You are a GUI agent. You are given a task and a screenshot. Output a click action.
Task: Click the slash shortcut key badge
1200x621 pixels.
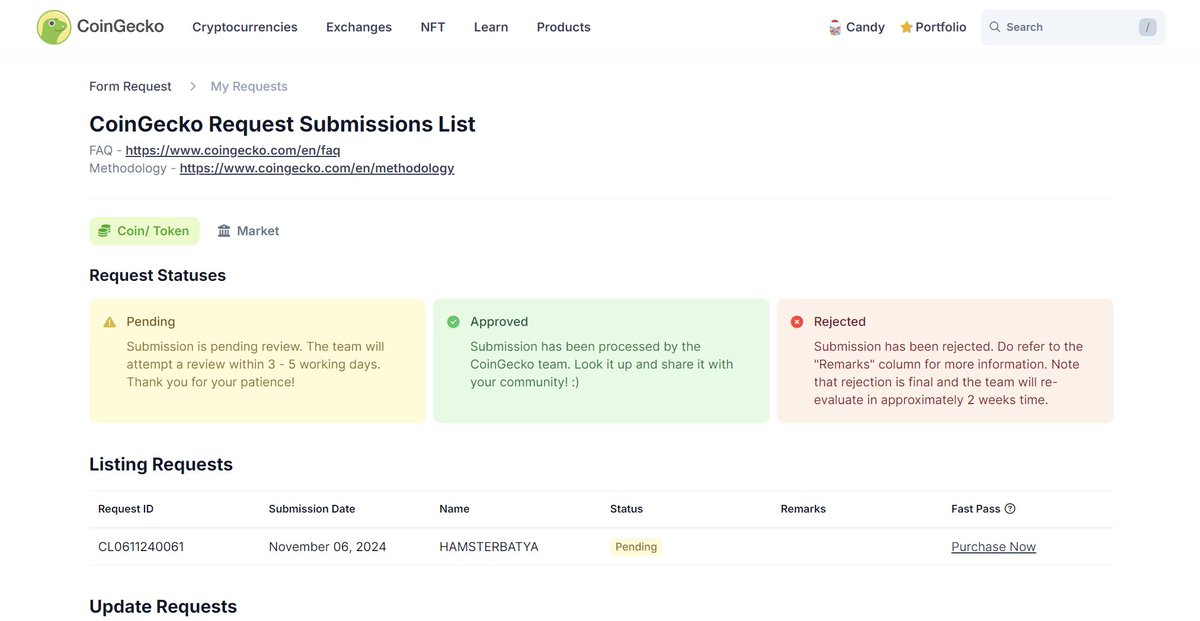tap(1147, 27)
